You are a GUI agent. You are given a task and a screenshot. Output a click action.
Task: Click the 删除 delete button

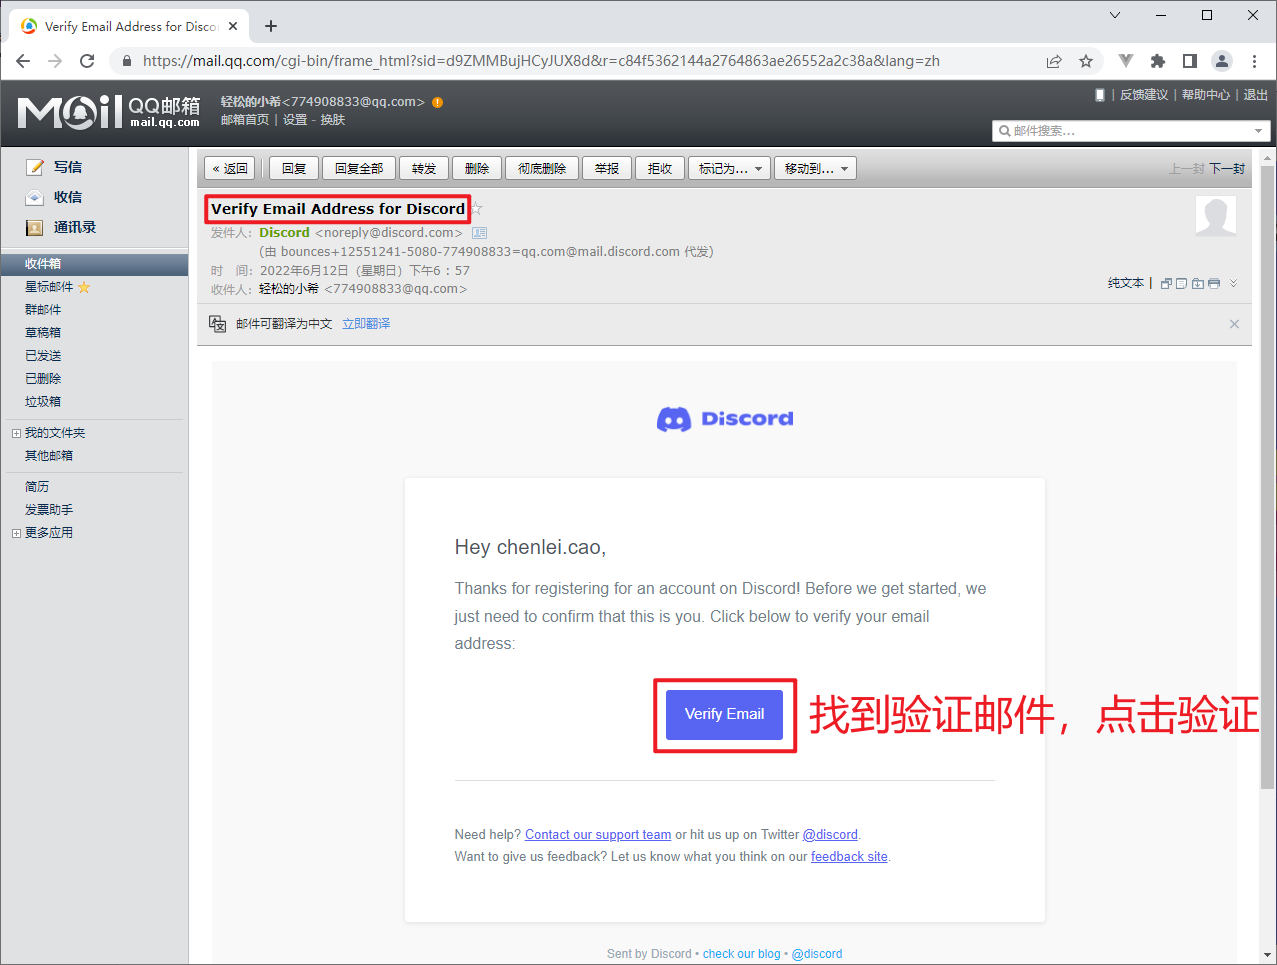(477, 169)
